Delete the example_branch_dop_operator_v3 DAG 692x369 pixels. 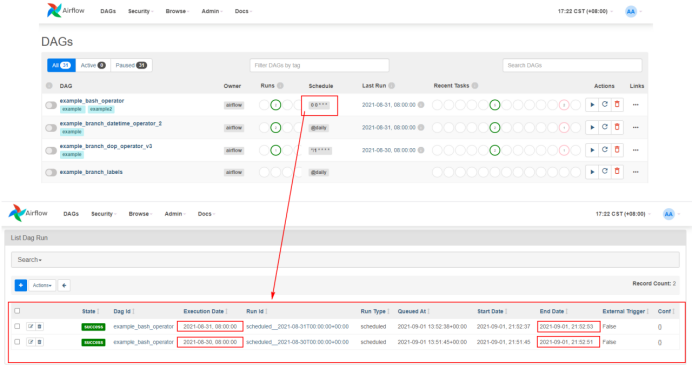(617, 150)
